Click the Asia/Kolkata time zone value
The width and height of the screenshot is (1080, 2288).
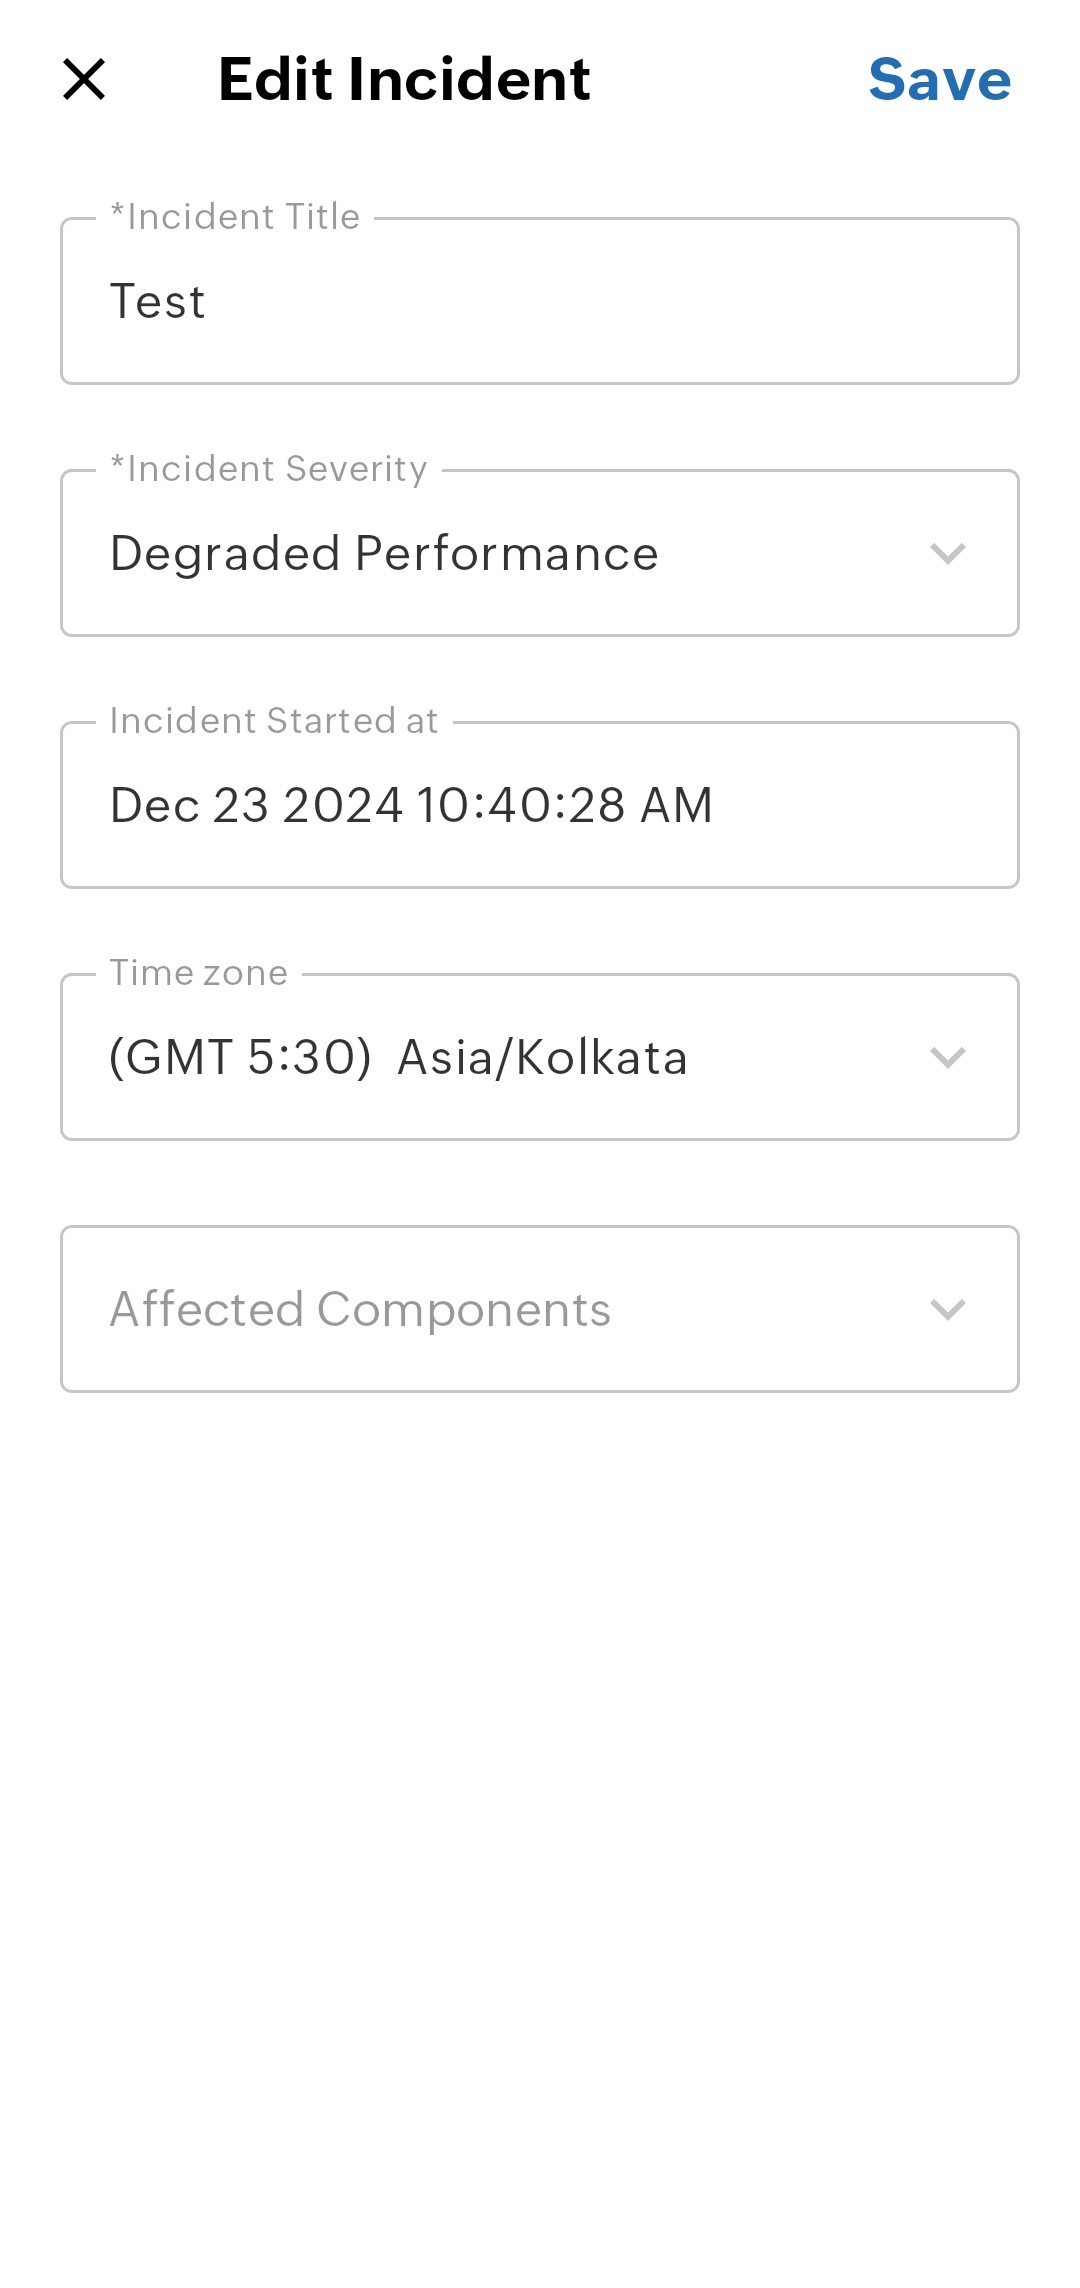(542, 1058)
